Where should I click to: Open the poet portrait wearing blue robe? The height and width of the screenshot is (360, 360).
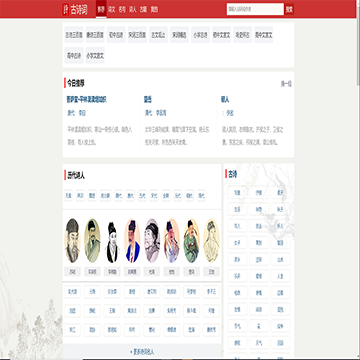(x=133, y=240)
